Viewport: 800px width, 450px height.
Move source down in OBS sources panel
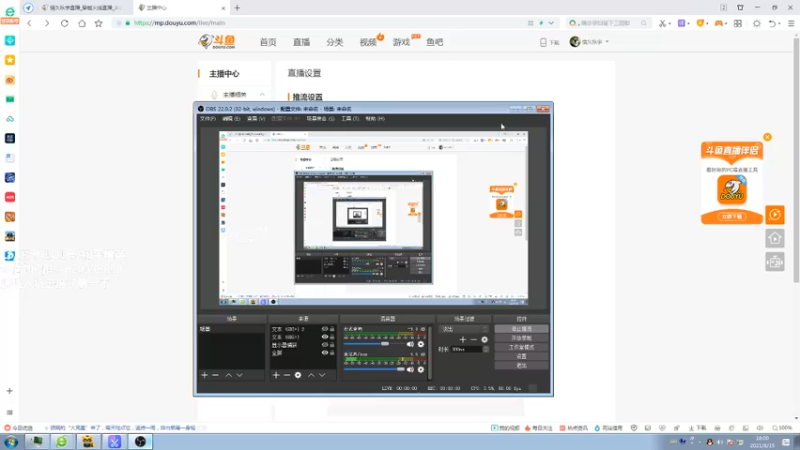(x=322, y=375)
